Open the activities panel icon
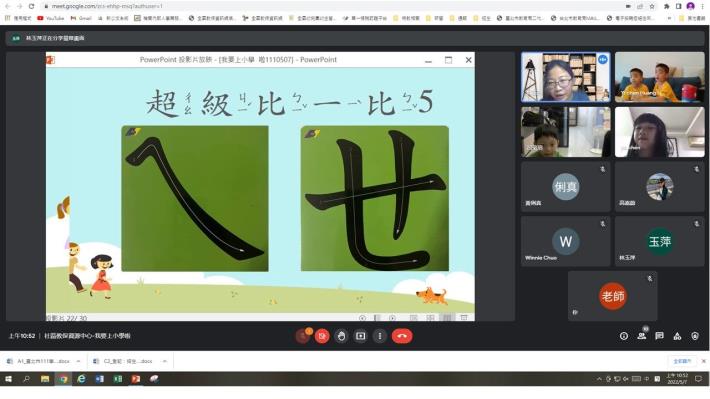The image size is (710, 399). [x=677, y=336]
